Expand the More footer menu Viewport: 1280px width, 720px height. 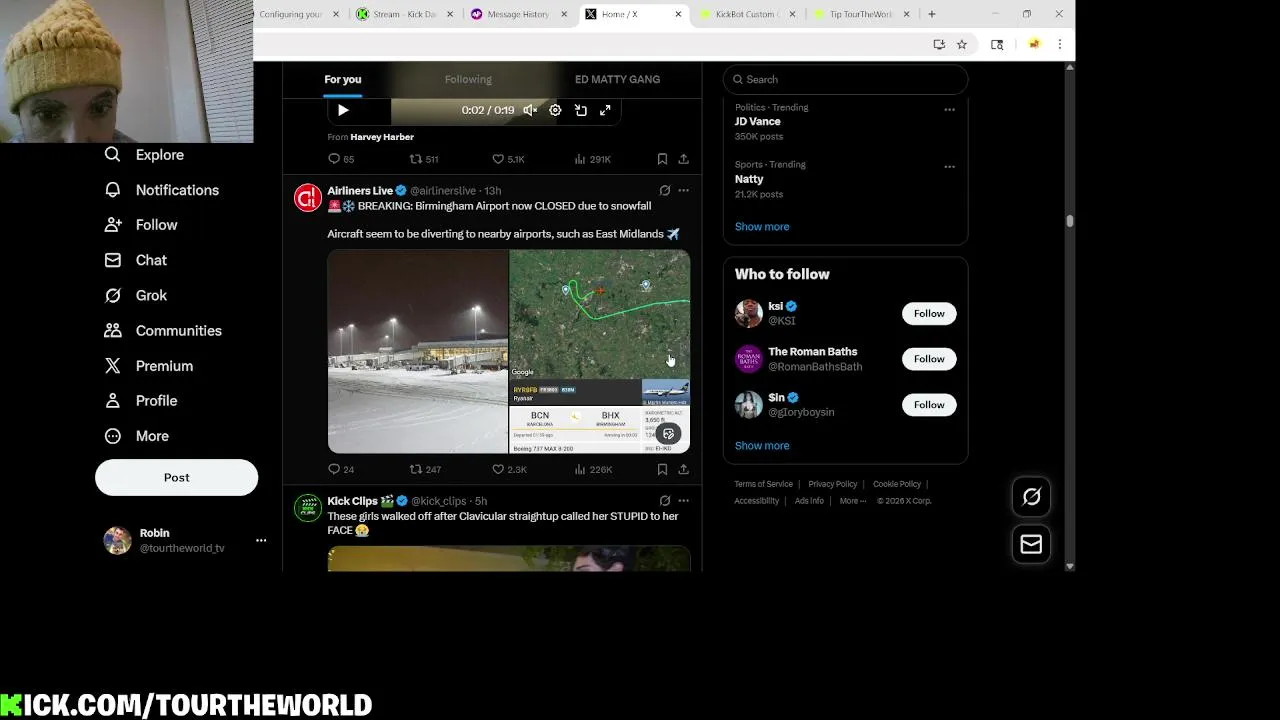[x=853, y=501]
